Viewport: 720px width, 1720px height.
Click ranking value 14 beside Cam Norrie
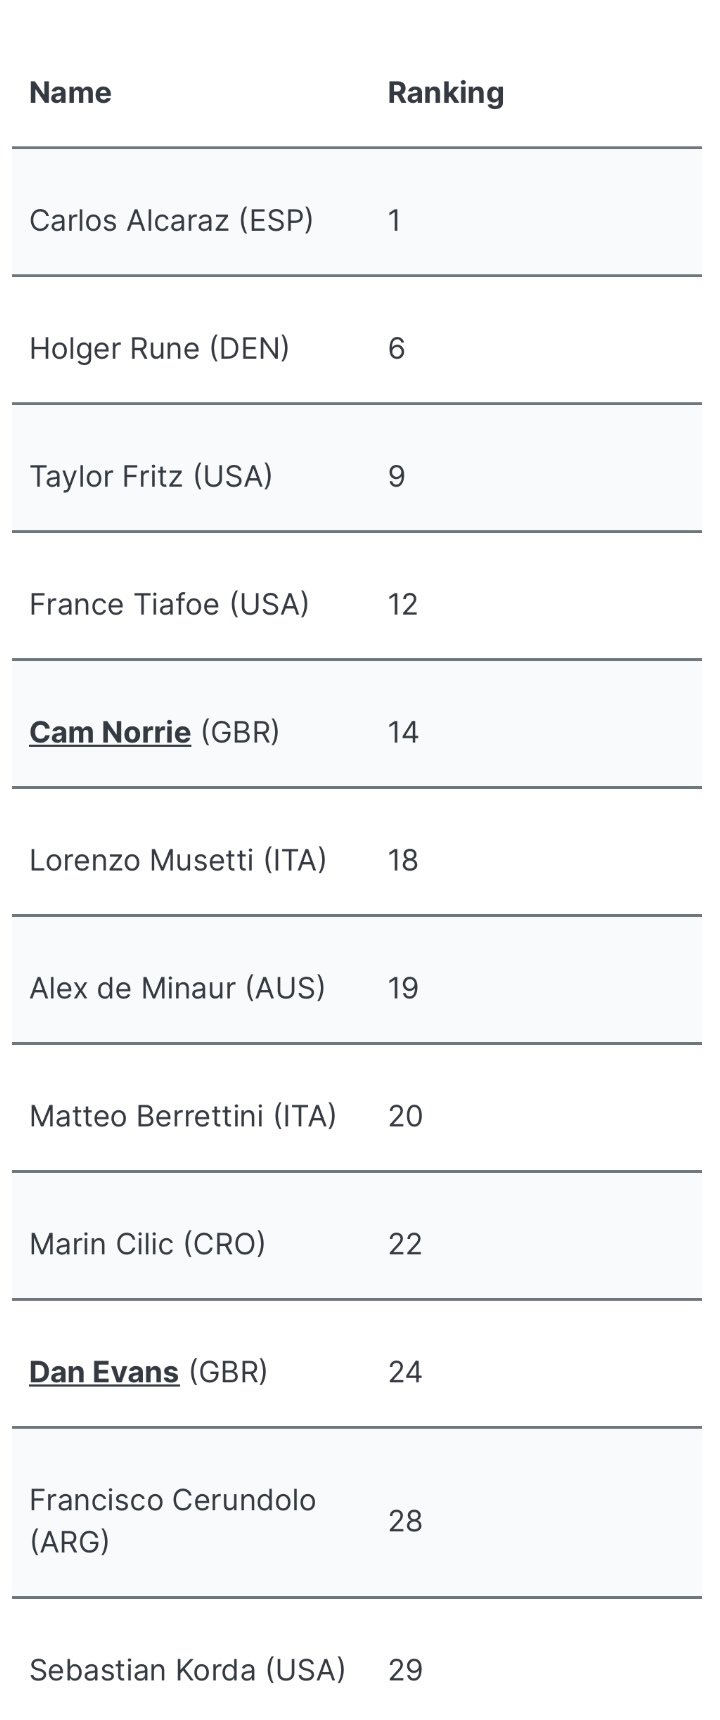pyautogui.click(x=403, y=732)
